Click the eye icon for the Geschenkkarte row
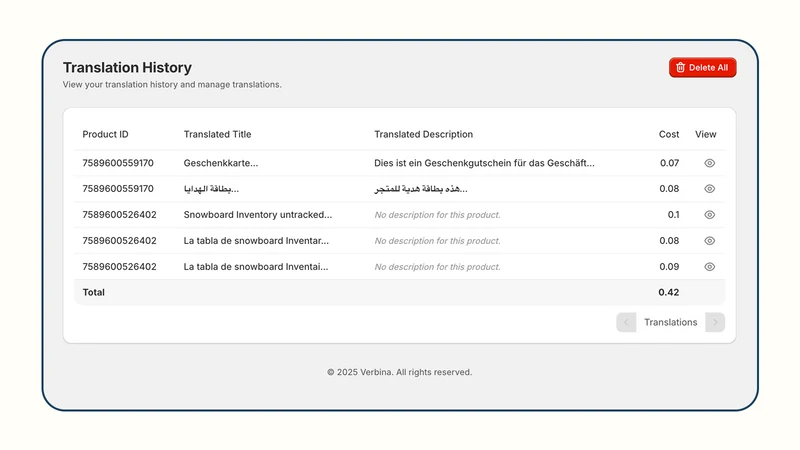 pos(709,163)
